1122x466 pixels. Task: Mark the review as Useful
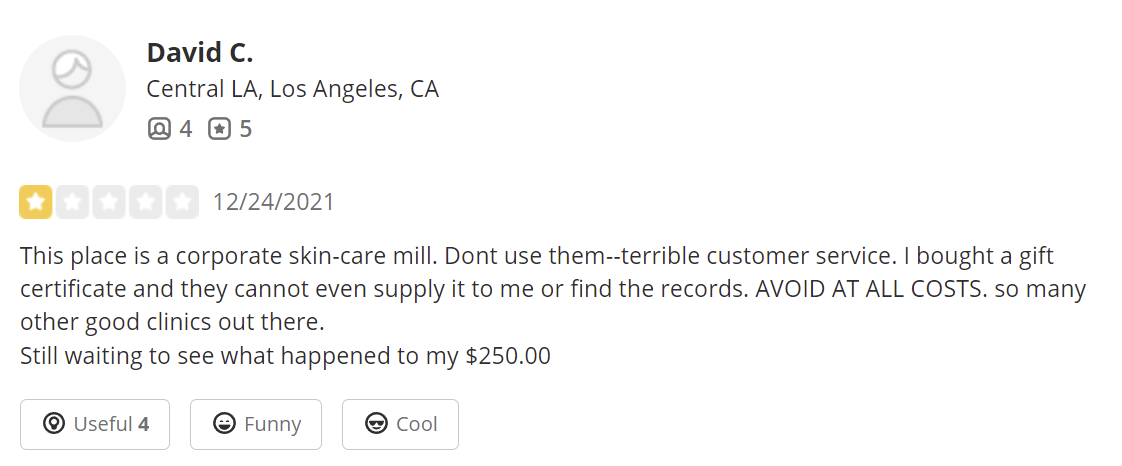pyautogui.click(x=95, y=424)
